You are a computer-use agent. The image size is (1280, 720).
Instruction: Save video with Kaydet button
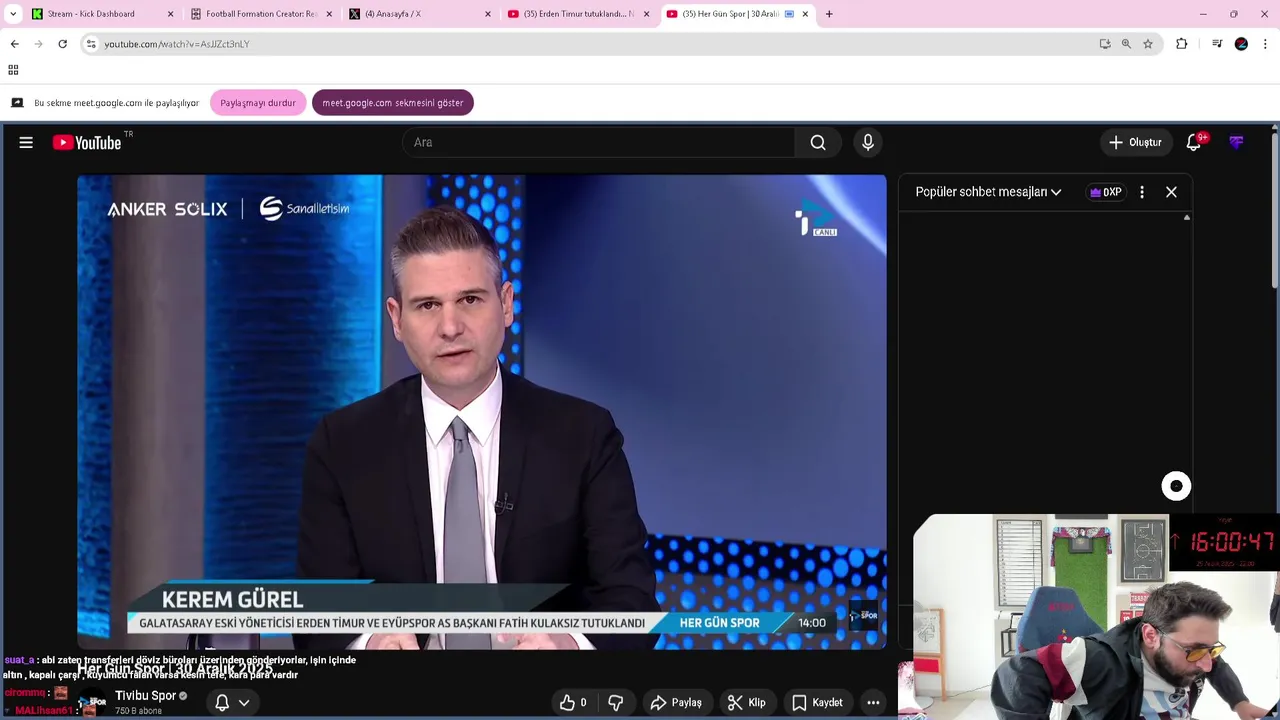point(817,703)
